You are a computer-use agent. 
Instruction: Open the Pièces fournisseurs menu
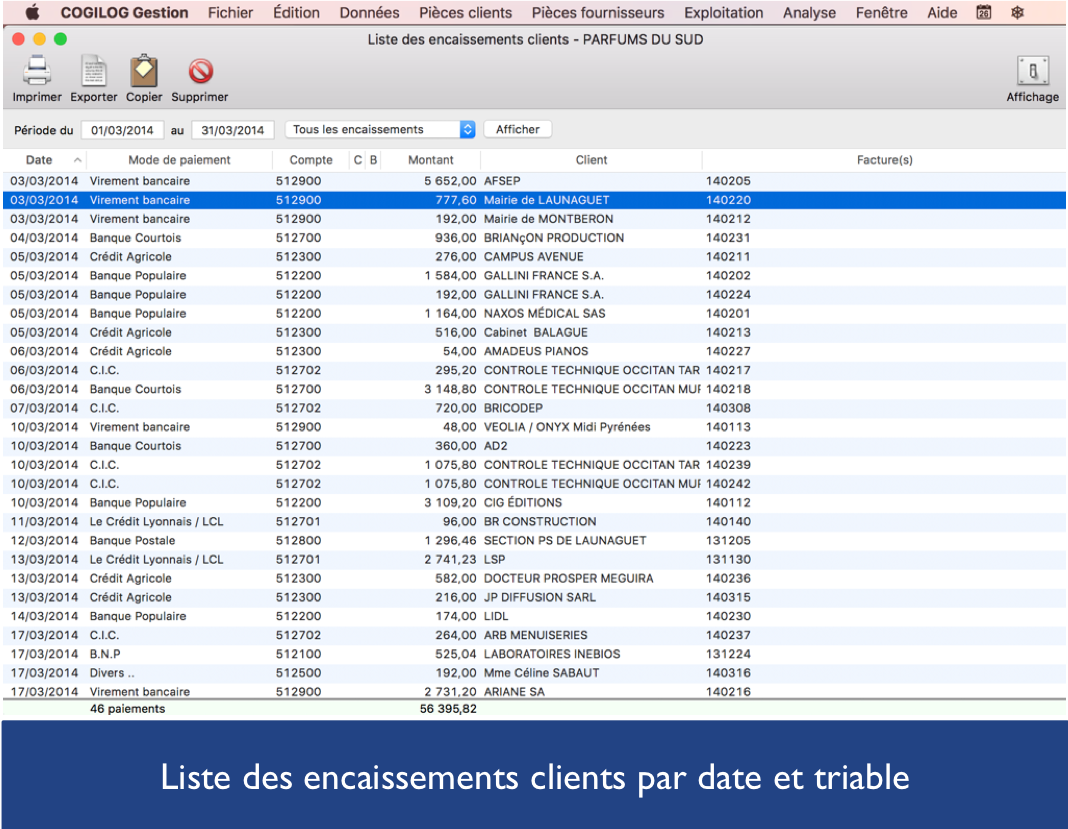point(597,12)
